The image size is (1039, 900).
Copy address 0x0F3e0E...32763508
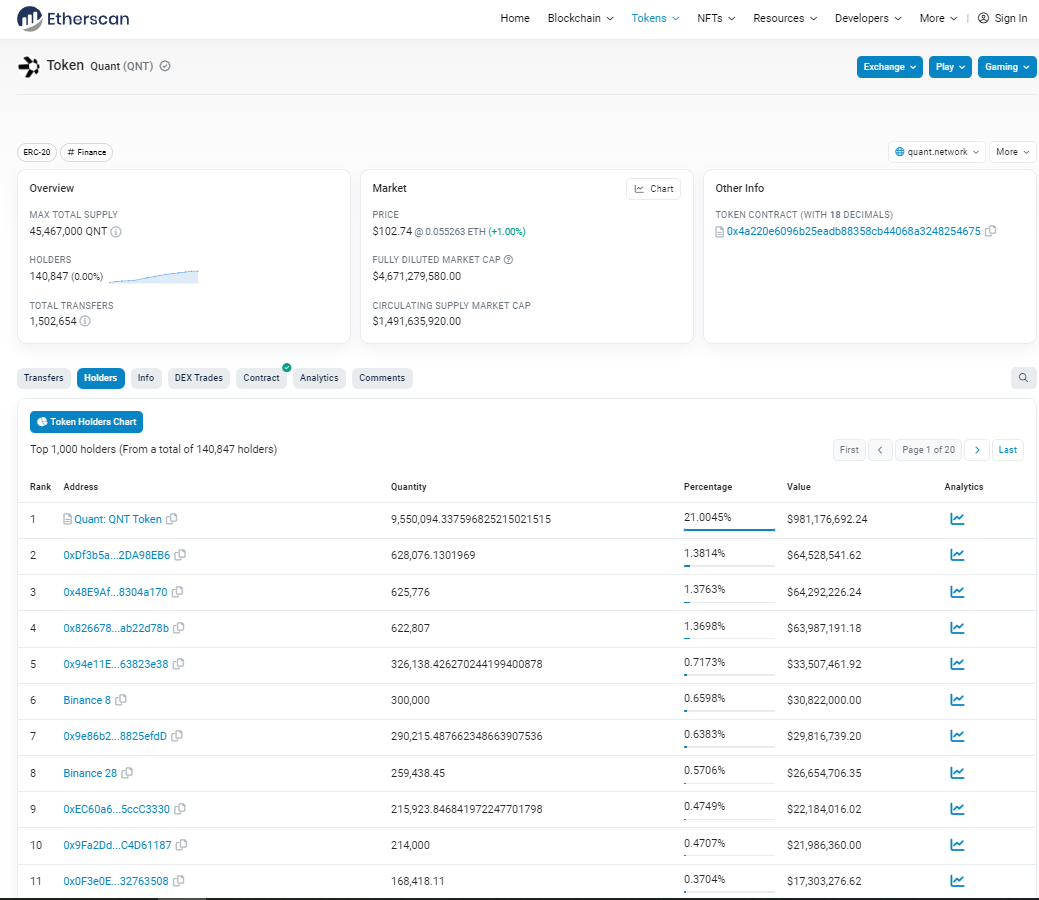tap(179, 881)
